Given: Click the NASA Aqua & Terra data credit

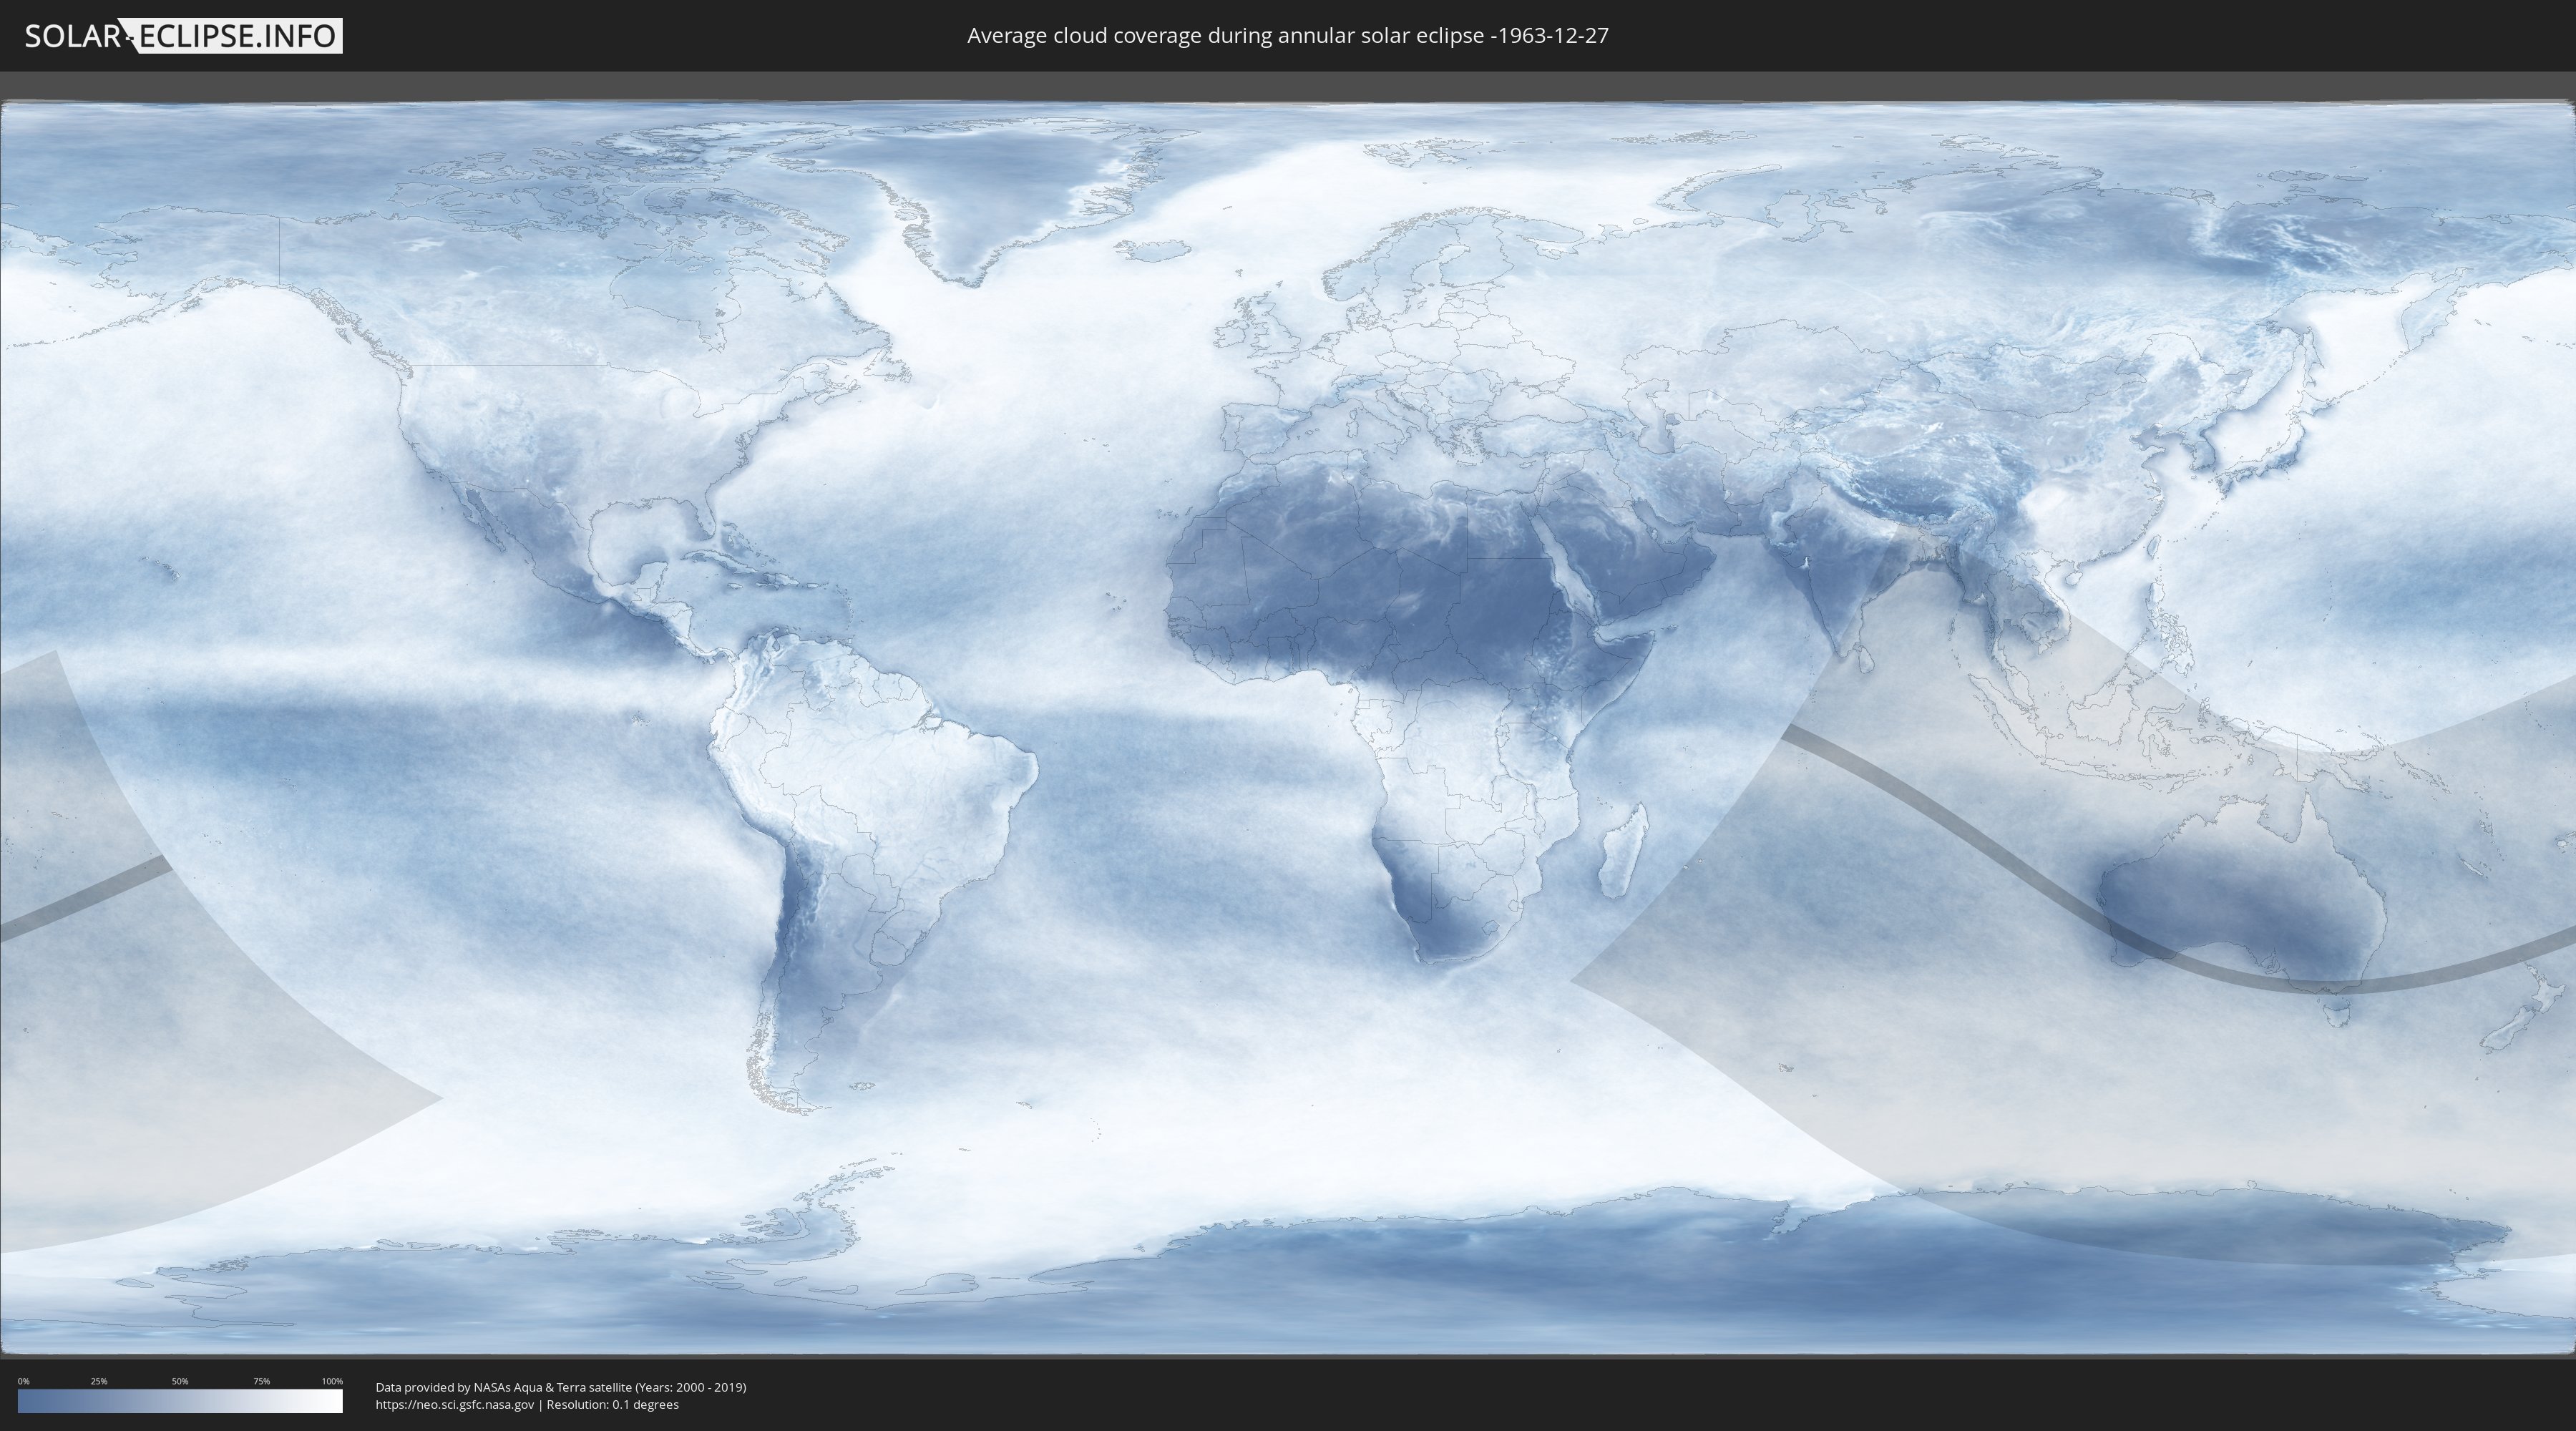Looking at the screenshot, I should (x=561, y=1387).
